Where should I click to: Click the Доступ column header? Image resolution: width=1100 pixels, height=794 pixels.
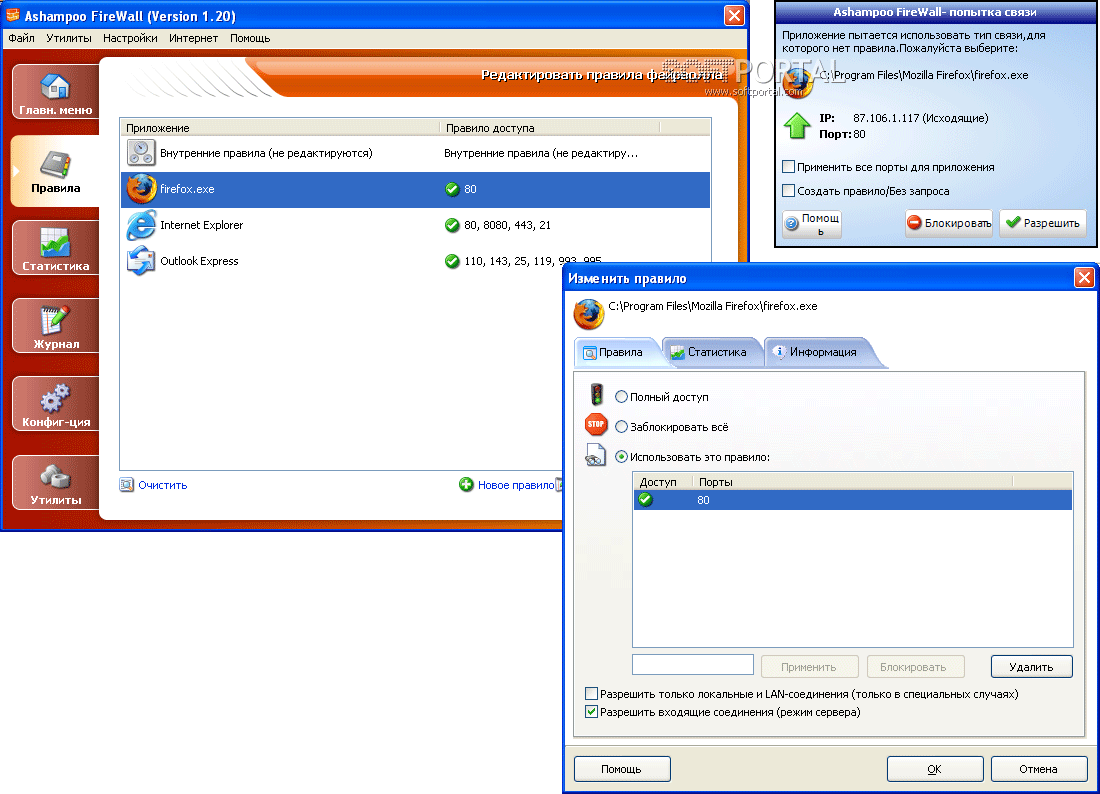[663, 482]
